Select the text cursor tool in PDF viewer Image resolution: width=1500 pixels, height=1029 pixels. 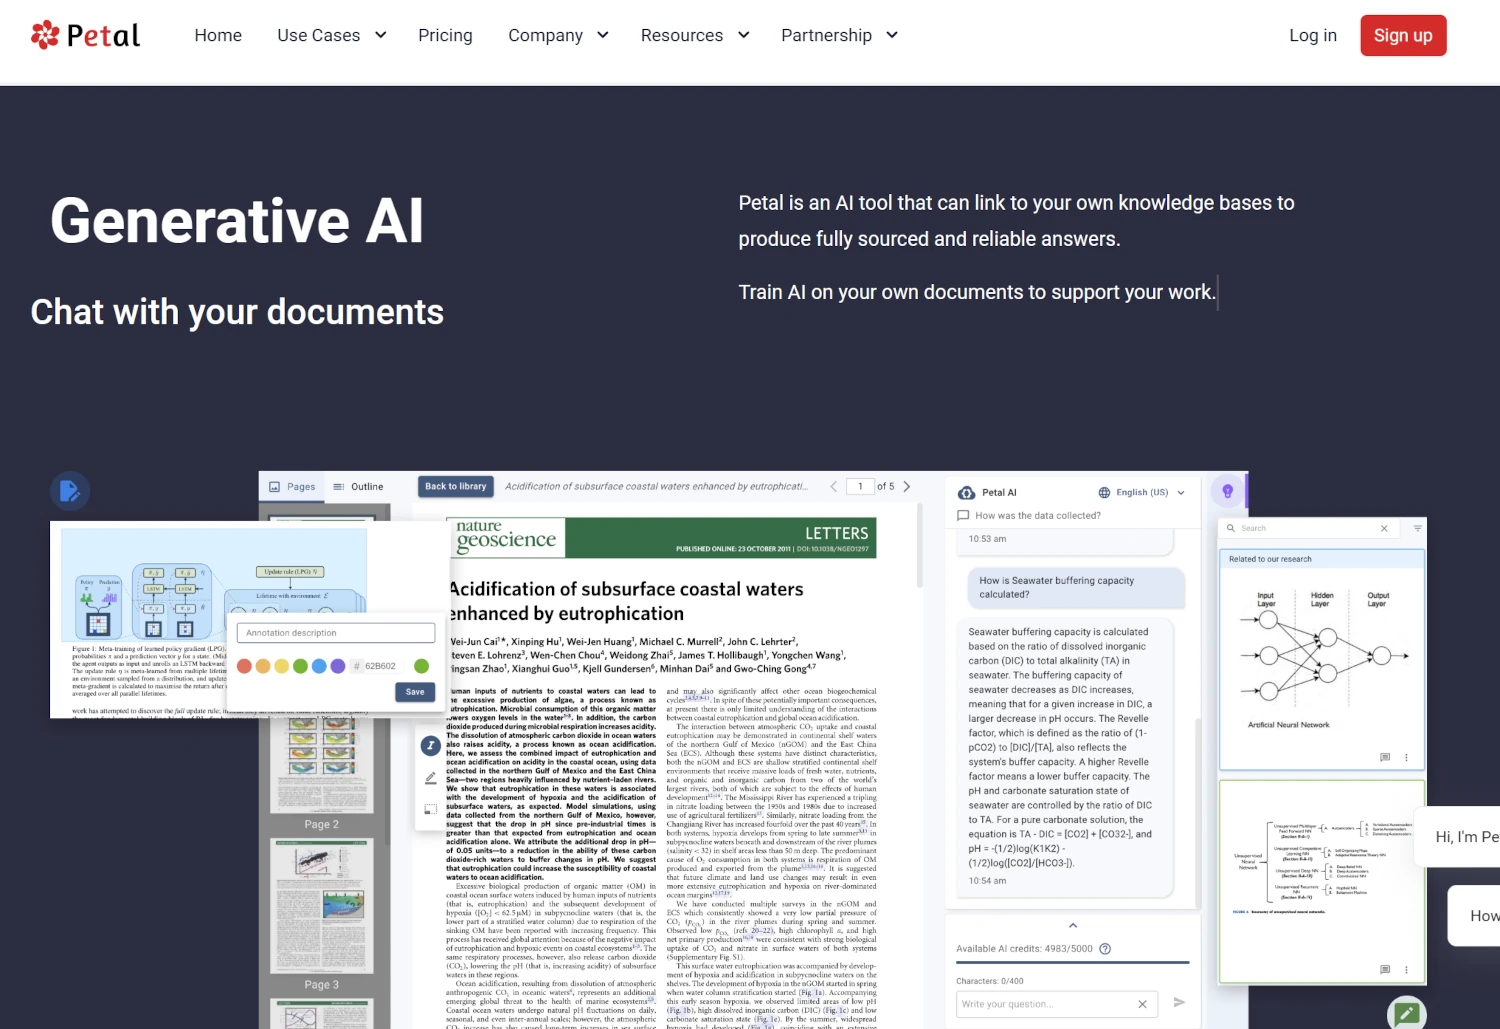point(430,745)
